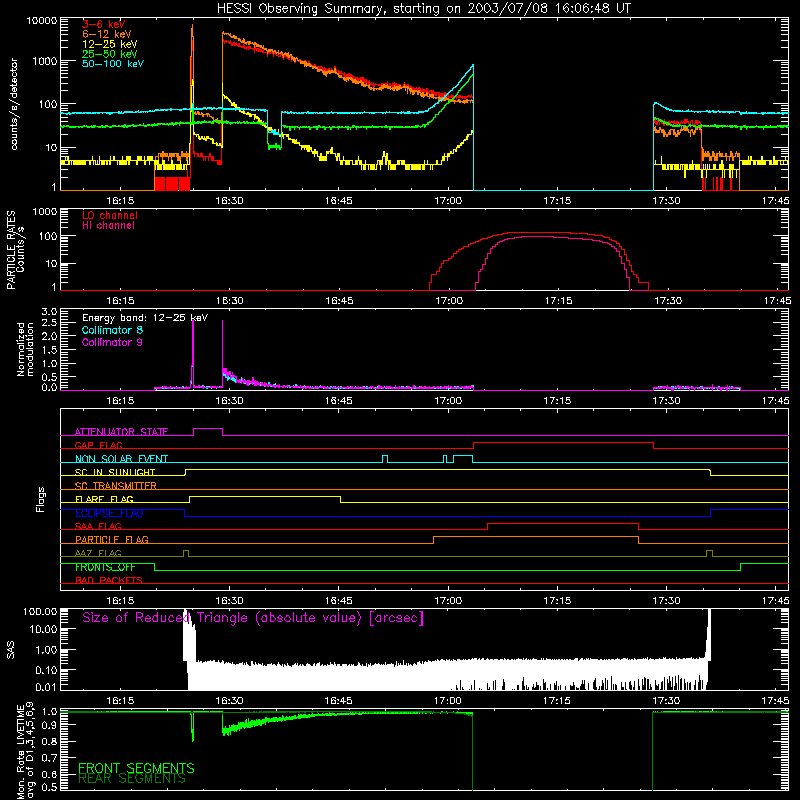Select the Collimator 9 legend entry
Image resolution: width=800 pixels, height=800 pixels.
click(112, 342)
